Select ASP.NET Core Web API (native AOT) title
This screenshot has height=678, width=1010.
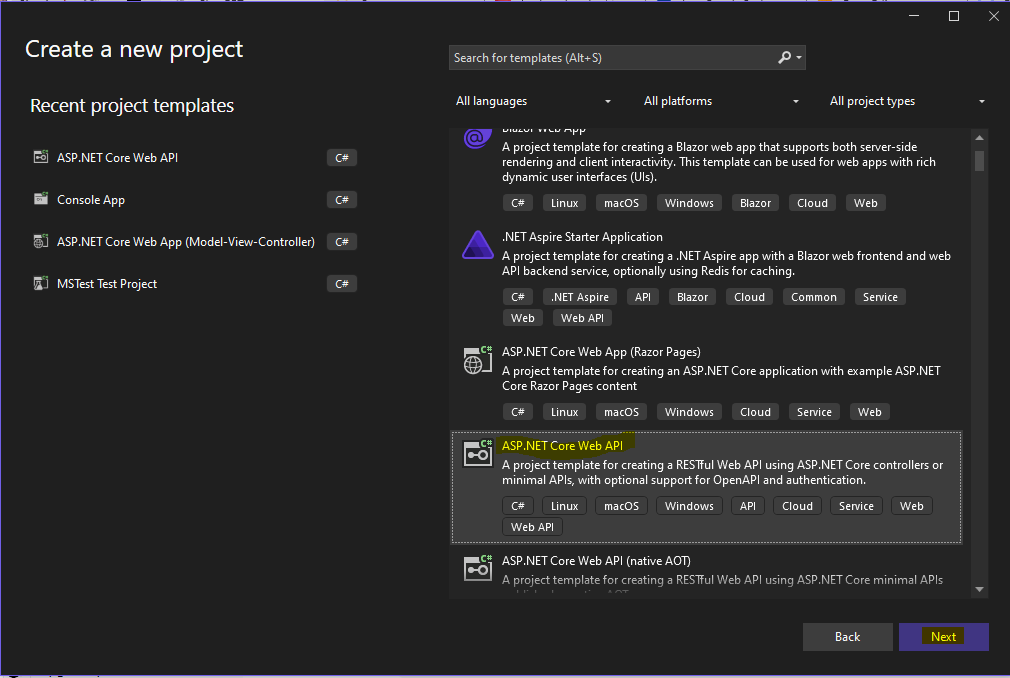[596, 561]
